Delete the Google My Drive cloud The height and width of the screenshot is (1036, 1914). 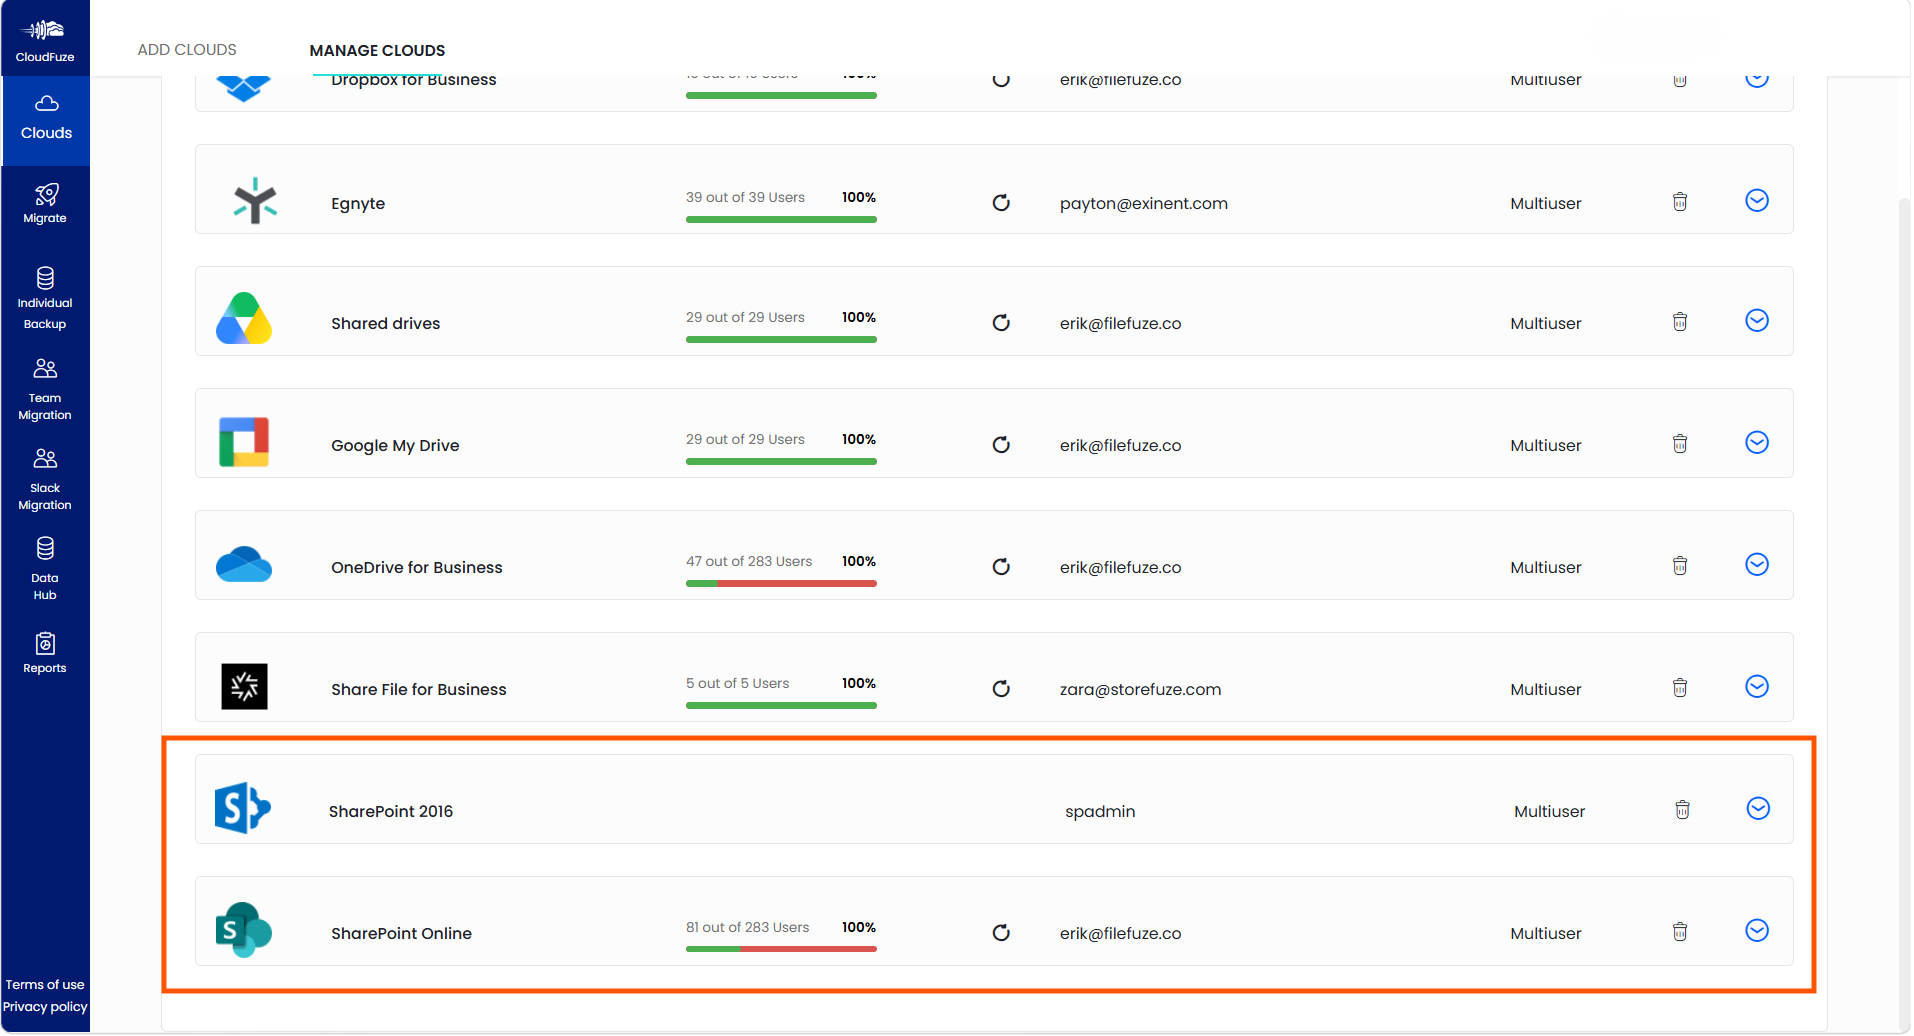[1680, 444]
